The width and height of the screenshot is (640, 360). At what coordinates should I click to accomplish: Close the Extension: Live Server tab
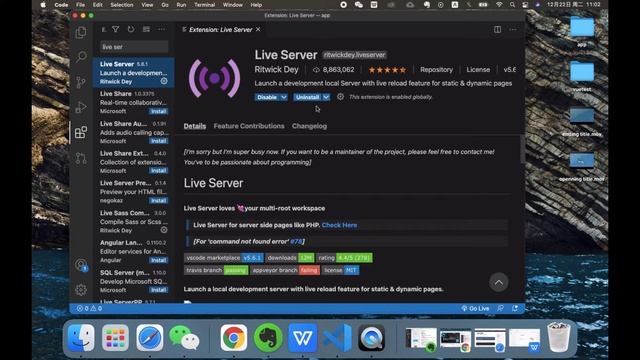click(x=258, y=29)
